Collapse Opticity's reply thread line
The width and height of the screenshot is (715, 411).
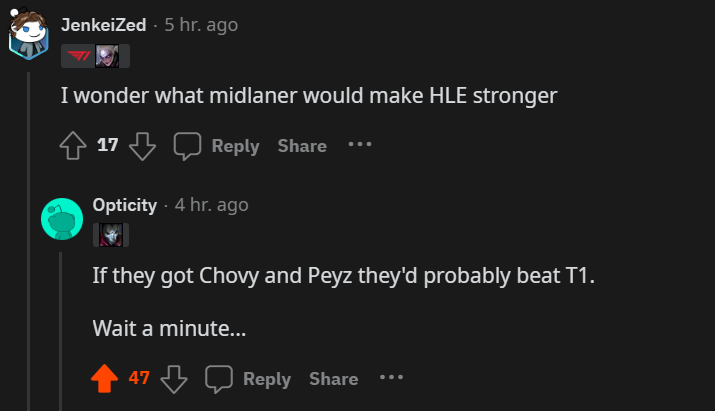tap(61, 320)
